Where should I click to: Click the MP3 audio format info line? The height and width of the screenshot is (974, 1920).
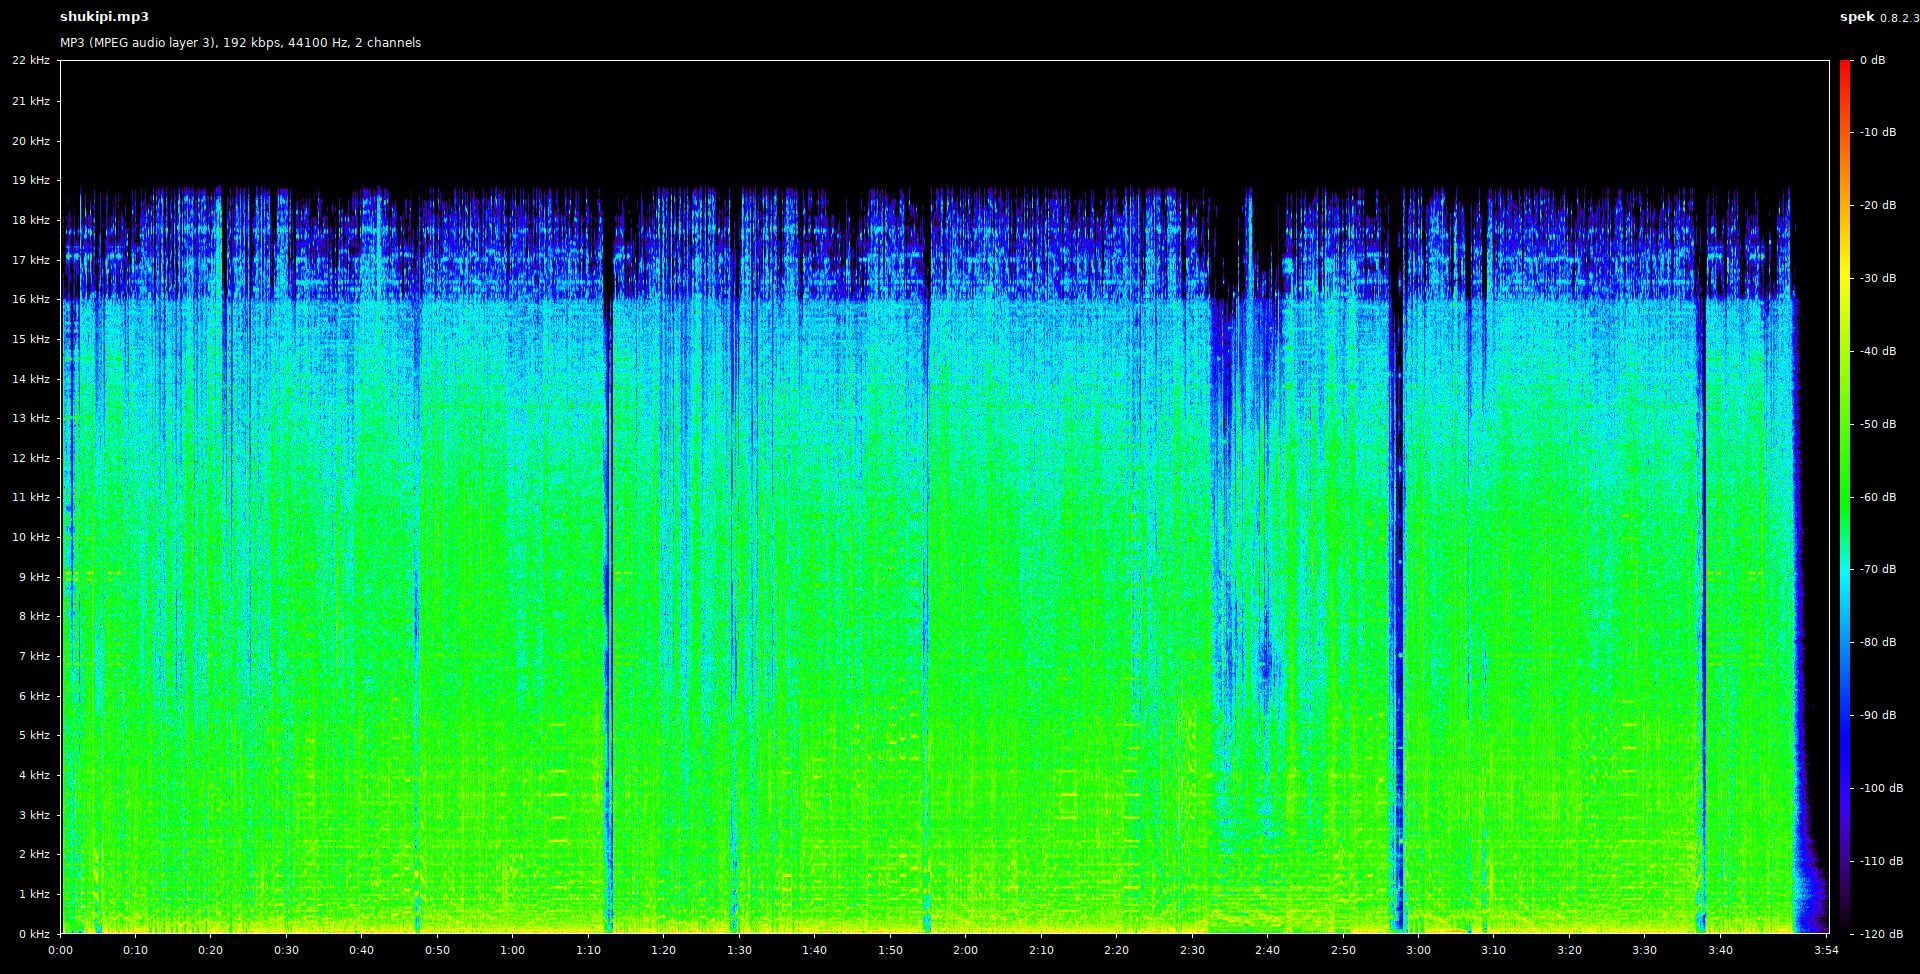[240, 43]
